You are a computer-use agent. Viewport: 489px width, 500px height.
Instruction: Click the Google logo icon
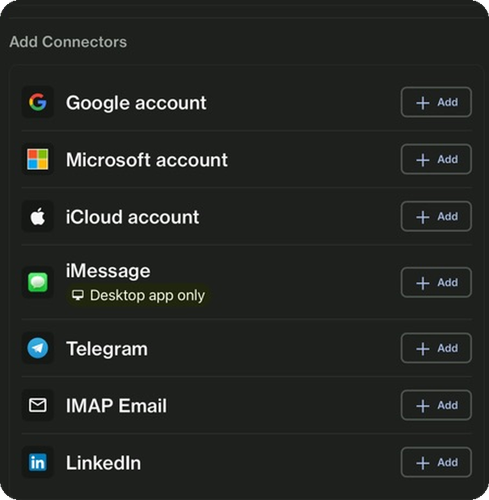[x=38, y=102]
